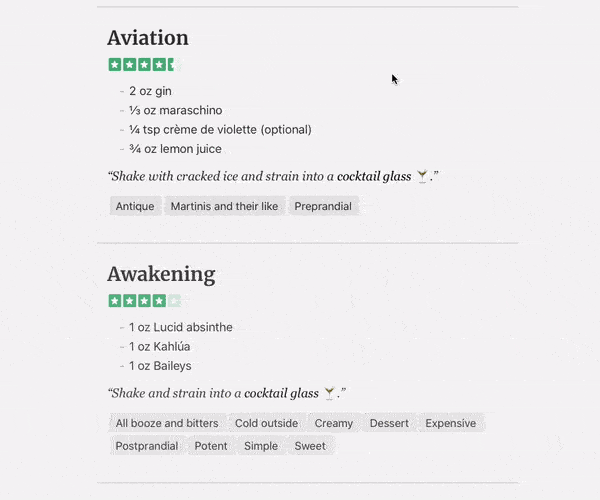Screen dimensions: 600x500
Task: Open the Awakening recipe heading
Action: pyautogui.click(x=161, y=274)
